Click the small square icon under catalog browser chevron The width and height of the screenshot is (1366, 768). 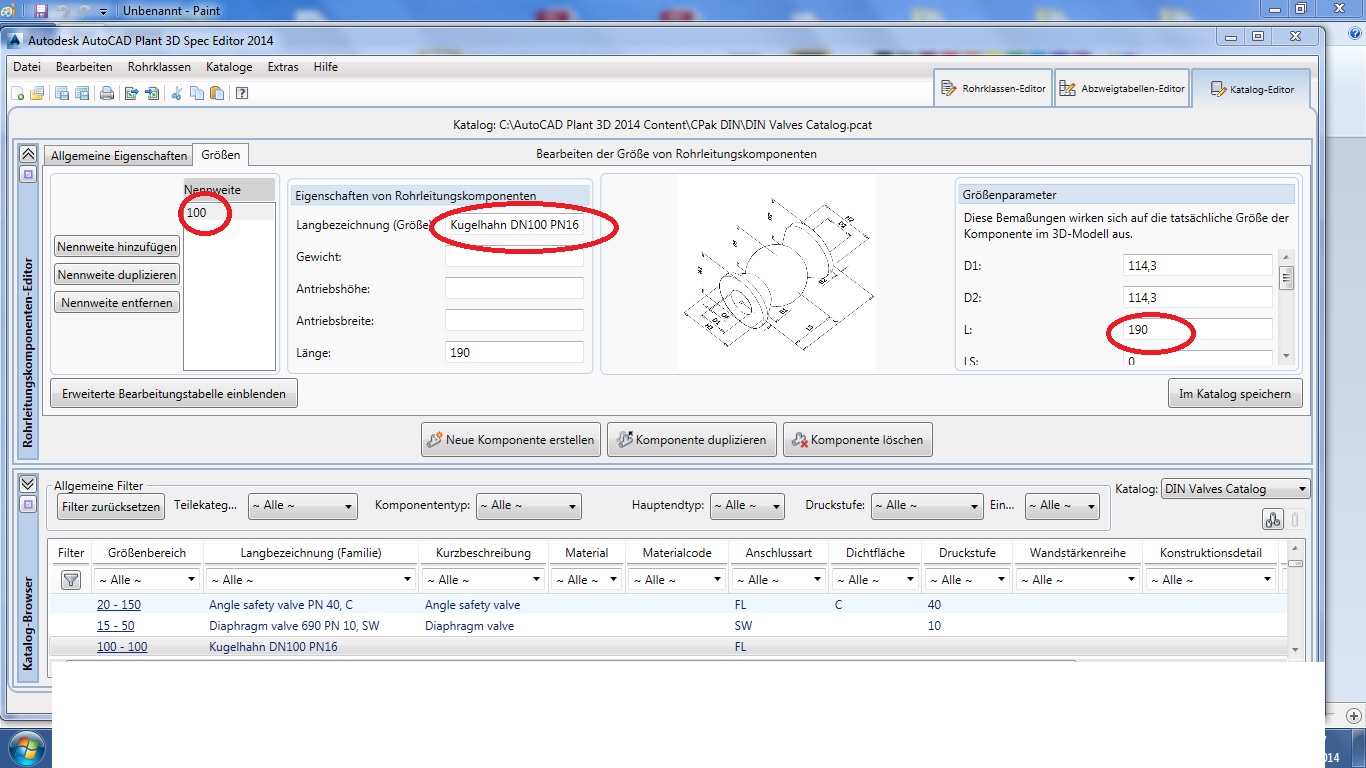pyautogui.click(x=28, y=504)
